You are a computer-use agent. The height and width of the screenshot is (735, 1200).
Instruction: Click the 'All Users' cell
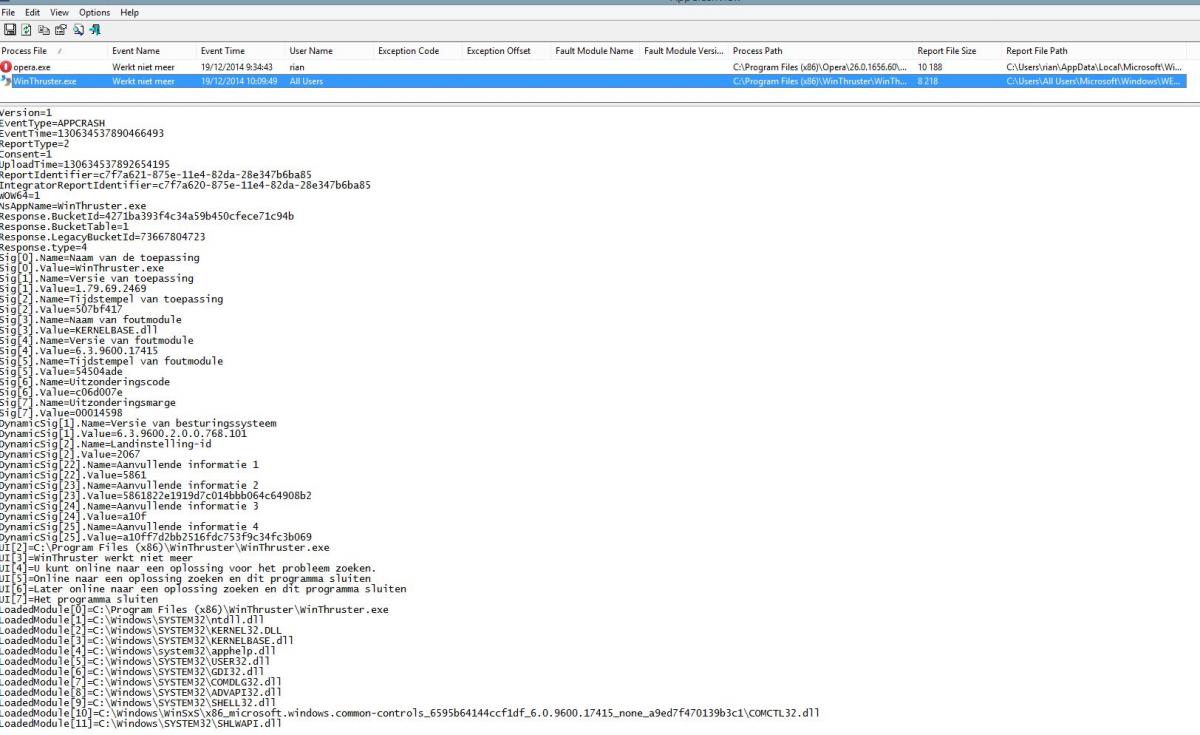click(x=306, y=81)
